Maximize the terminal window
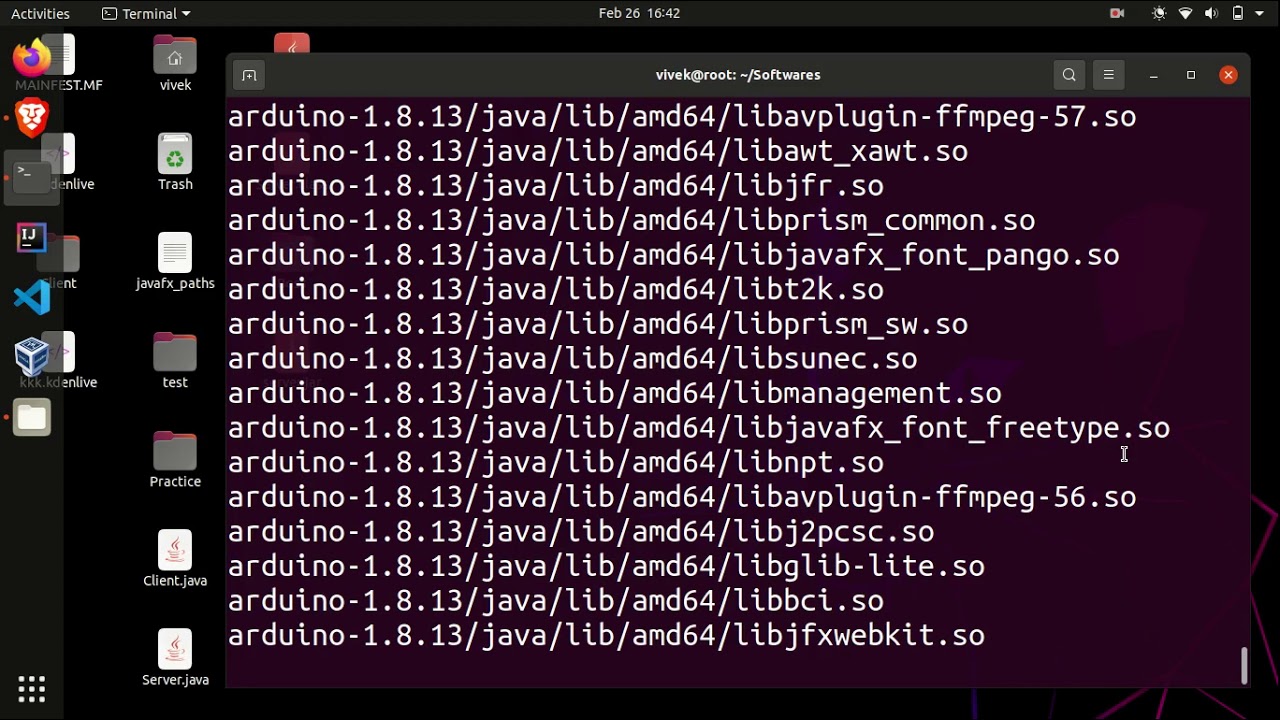Image resolution: width=1280 pixels, height=720 pixels. [1191, 75]
